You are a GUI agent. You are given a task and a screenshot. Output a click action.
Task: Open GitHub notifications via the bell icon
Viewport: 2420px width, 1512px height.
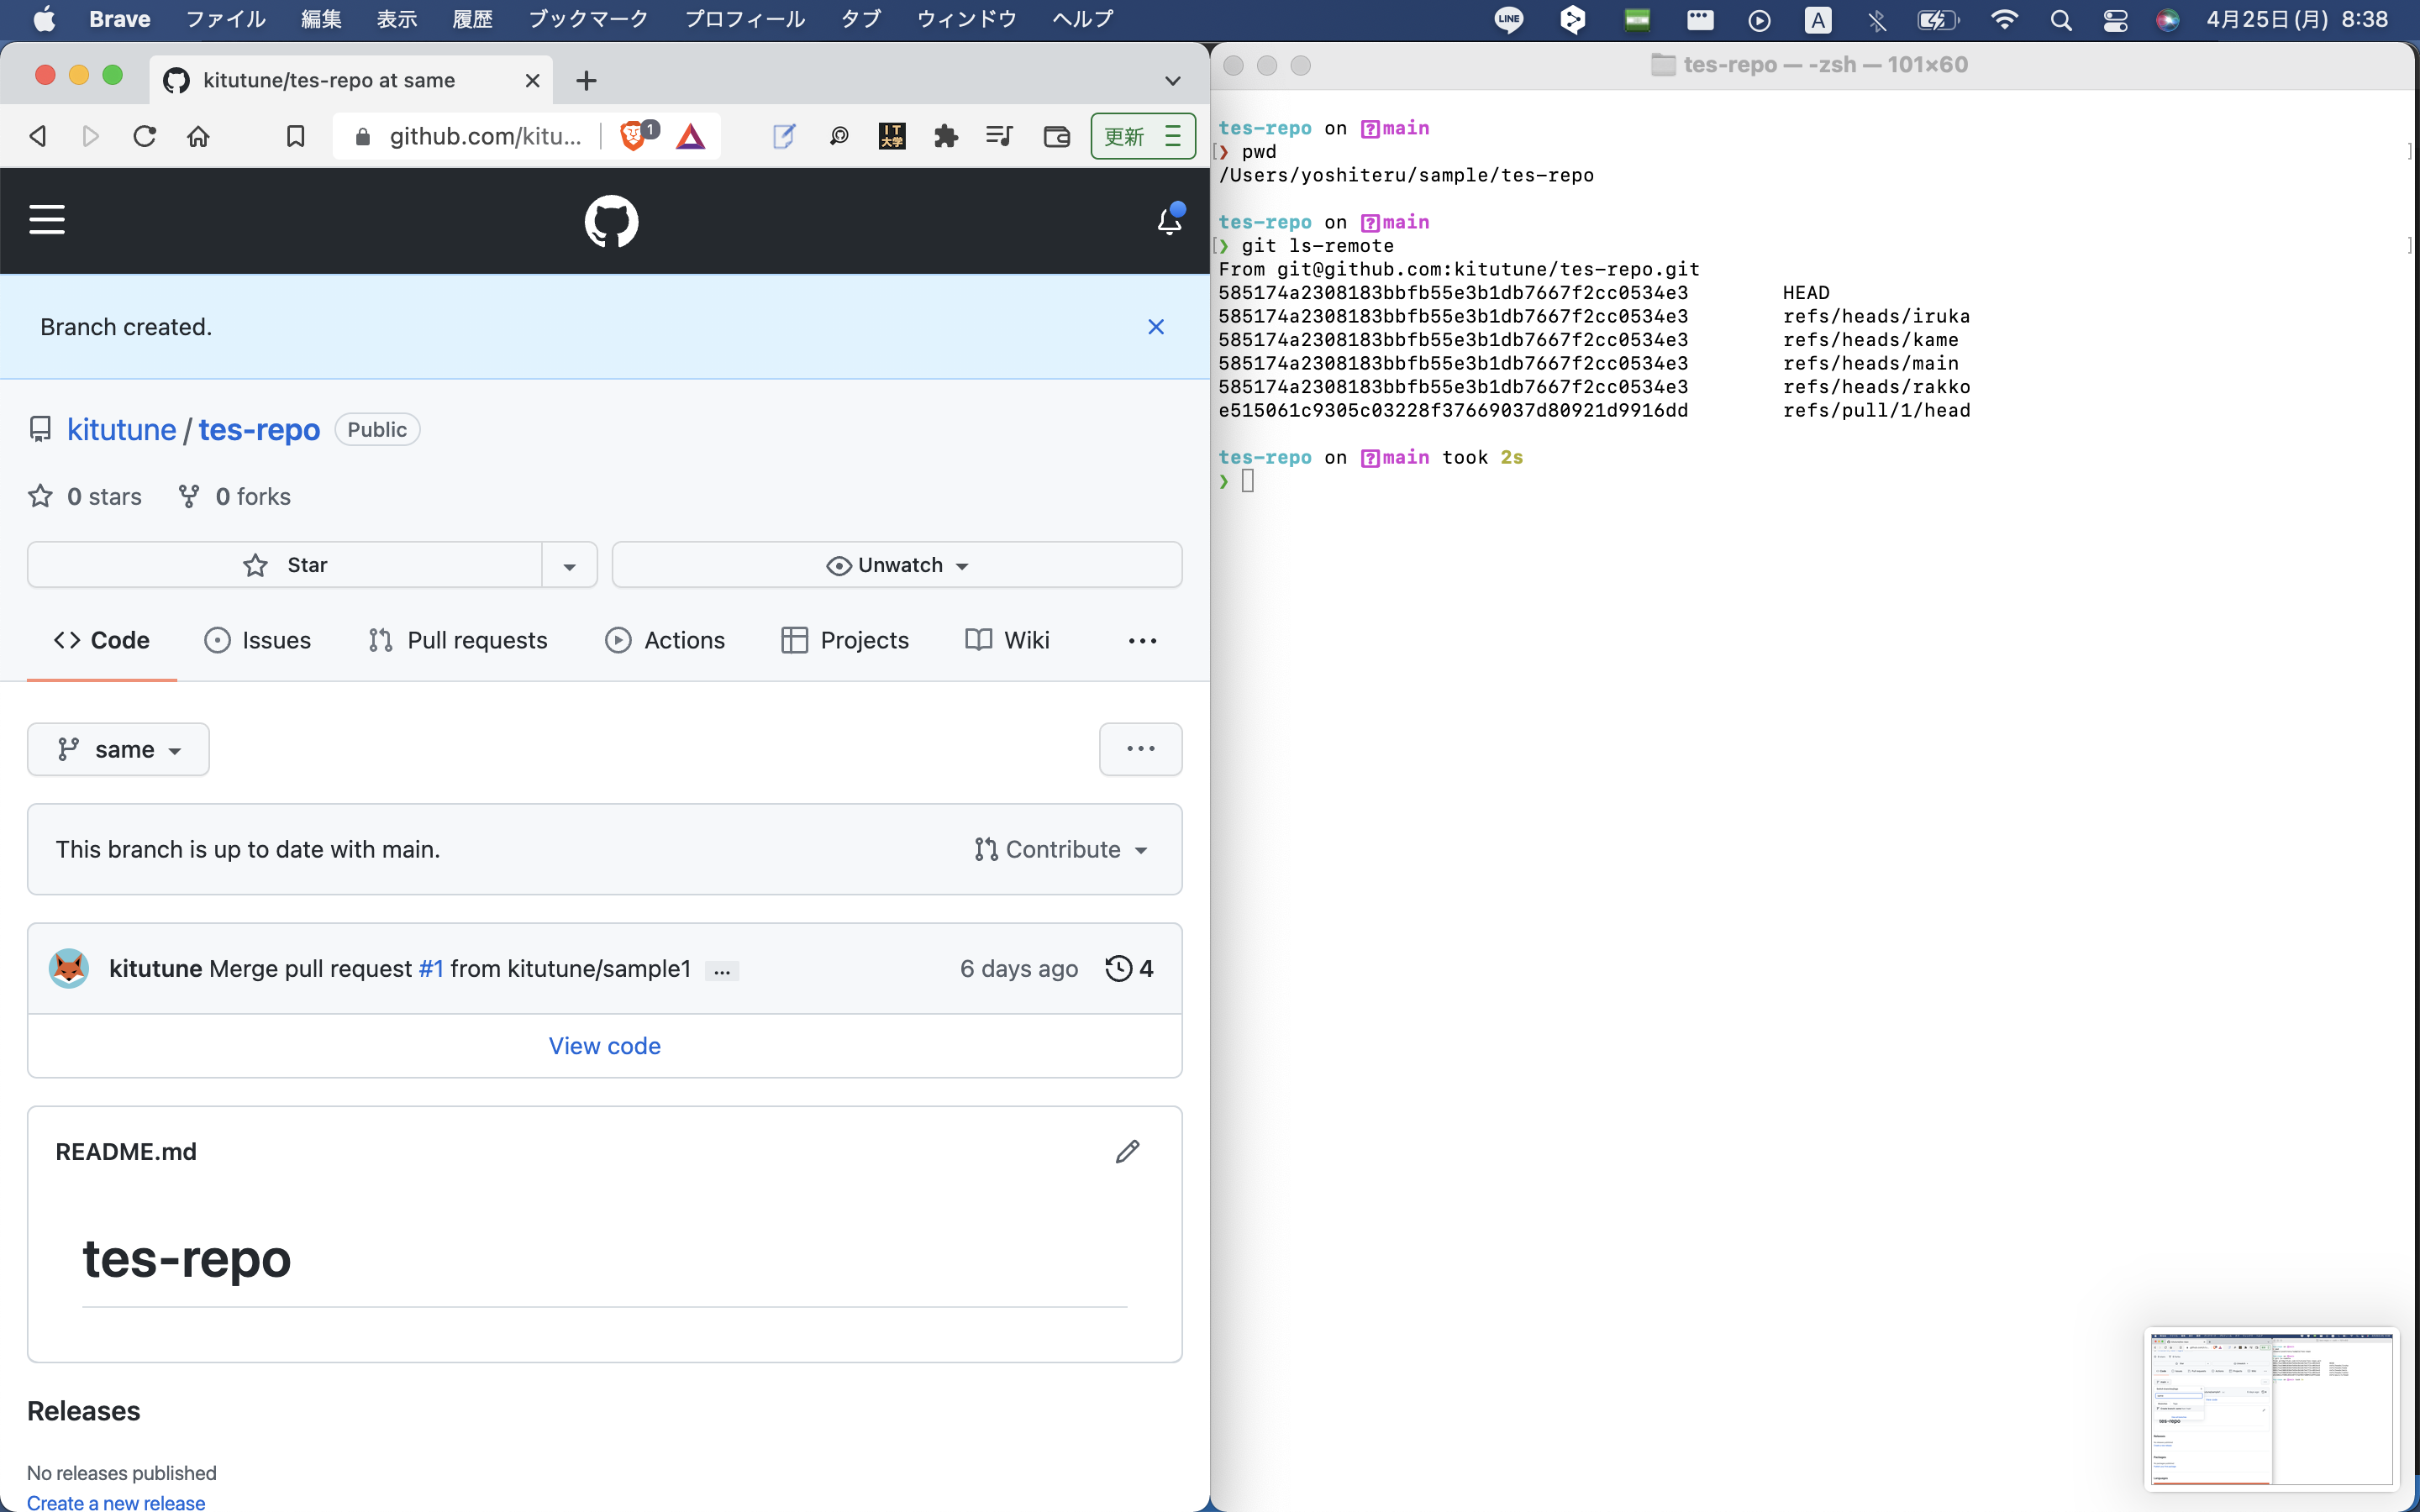[x=1168, y=221]
